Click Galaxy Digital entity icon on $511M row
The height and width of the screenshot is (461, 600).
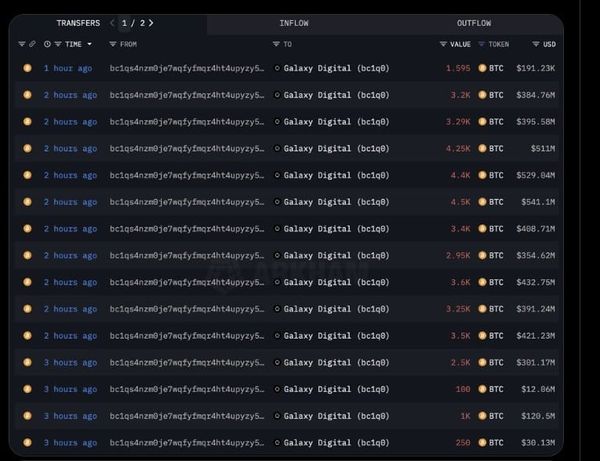pos(277,148)
